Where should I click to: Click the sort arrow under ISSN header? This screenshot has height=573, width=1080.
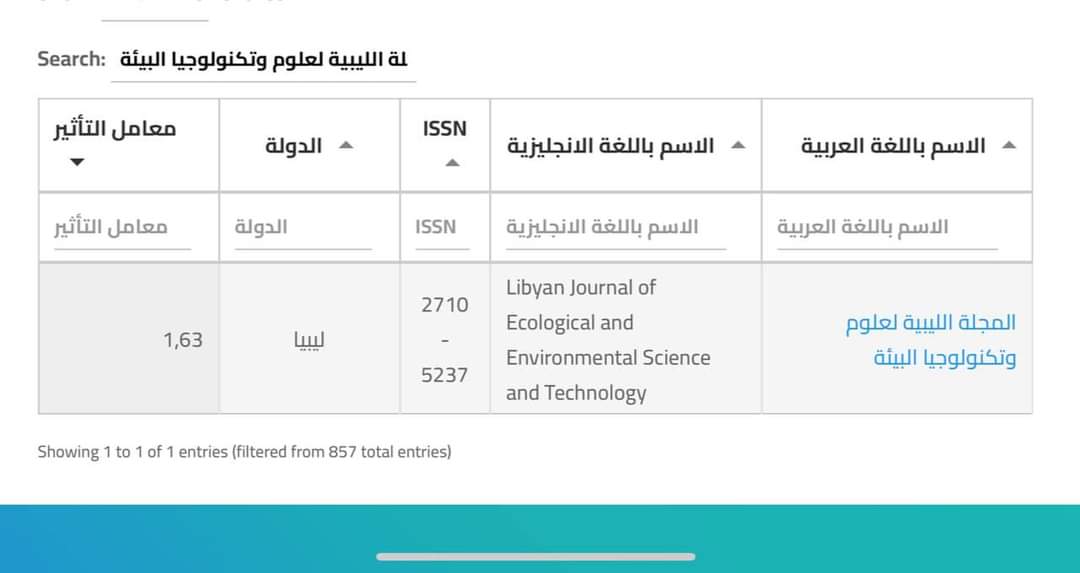(452, 163)
